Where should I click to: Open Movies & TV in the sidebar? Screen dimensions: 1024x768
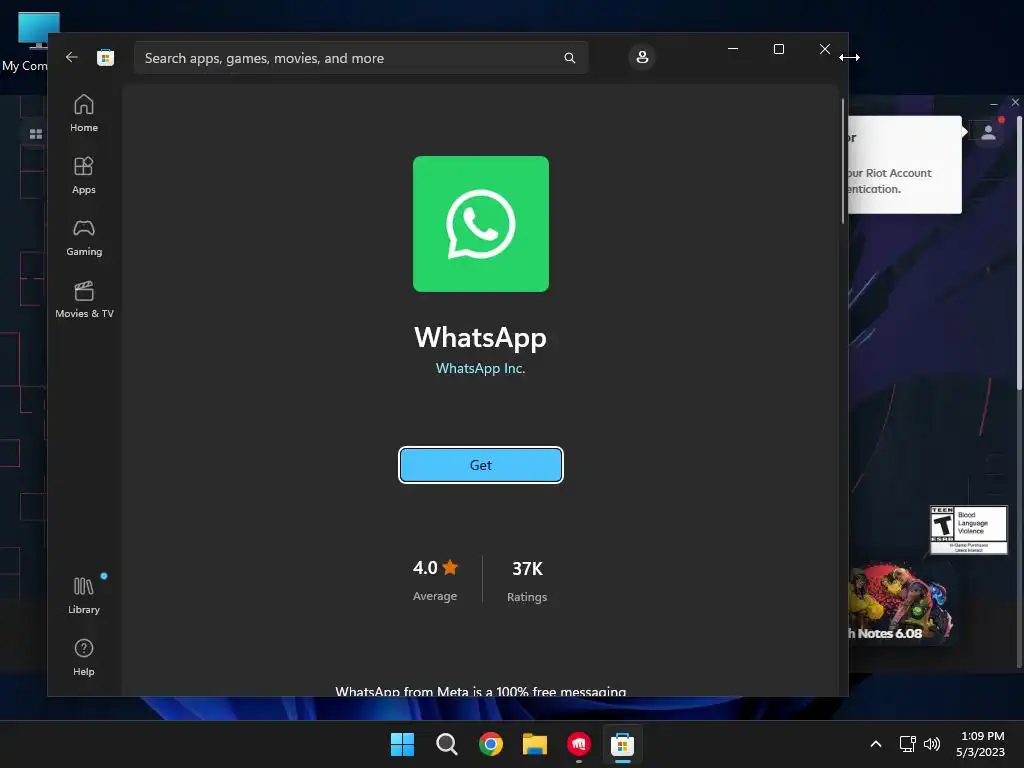[84, 300]
